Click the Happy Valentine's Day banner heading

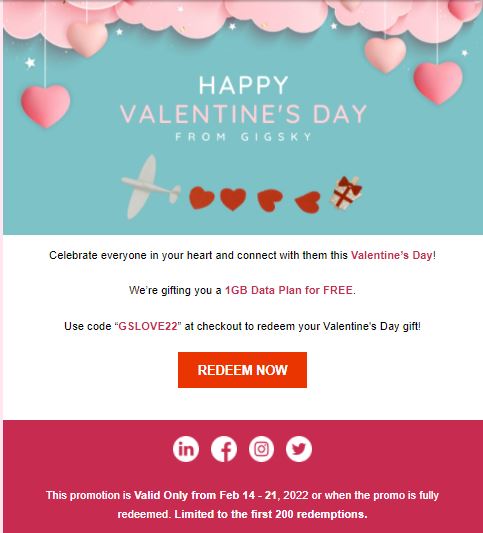coord(243,100)
